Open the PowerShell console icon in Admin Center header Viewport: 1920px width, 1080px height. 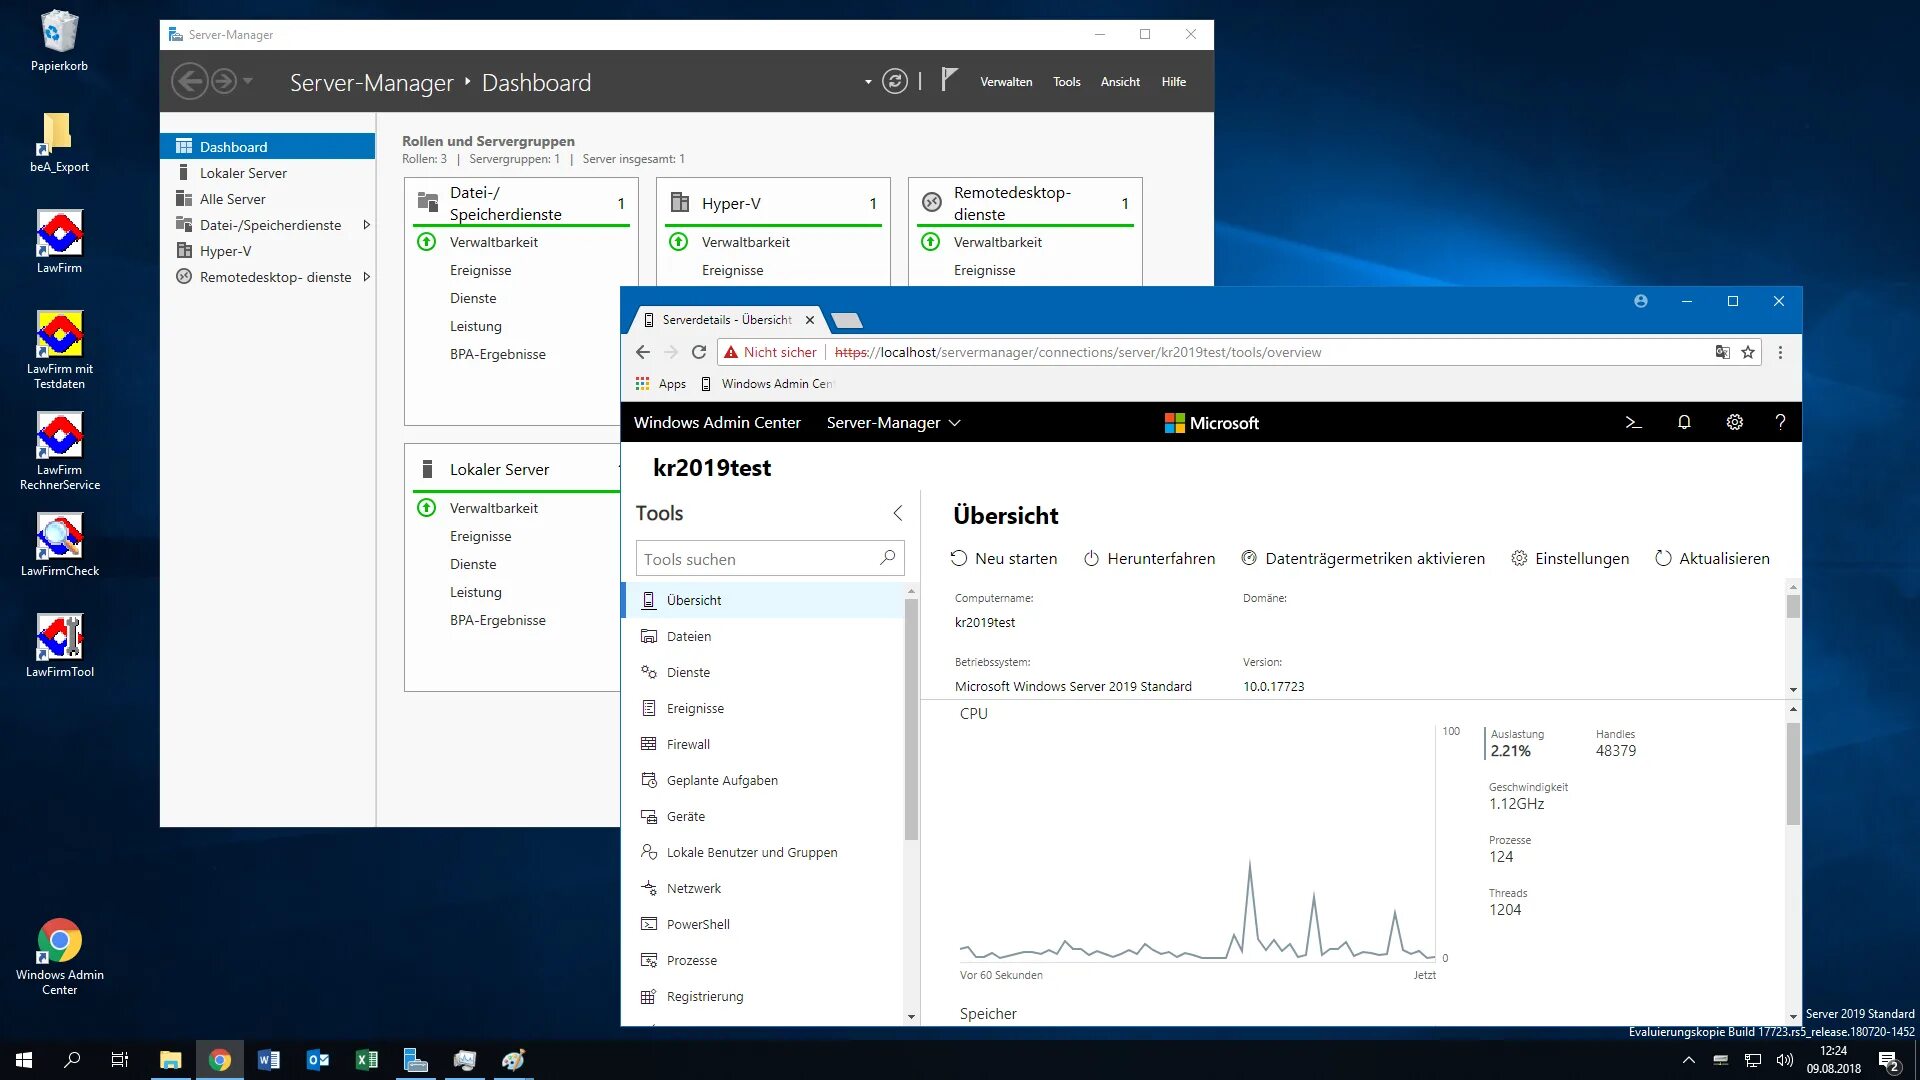click(1633, 423)
